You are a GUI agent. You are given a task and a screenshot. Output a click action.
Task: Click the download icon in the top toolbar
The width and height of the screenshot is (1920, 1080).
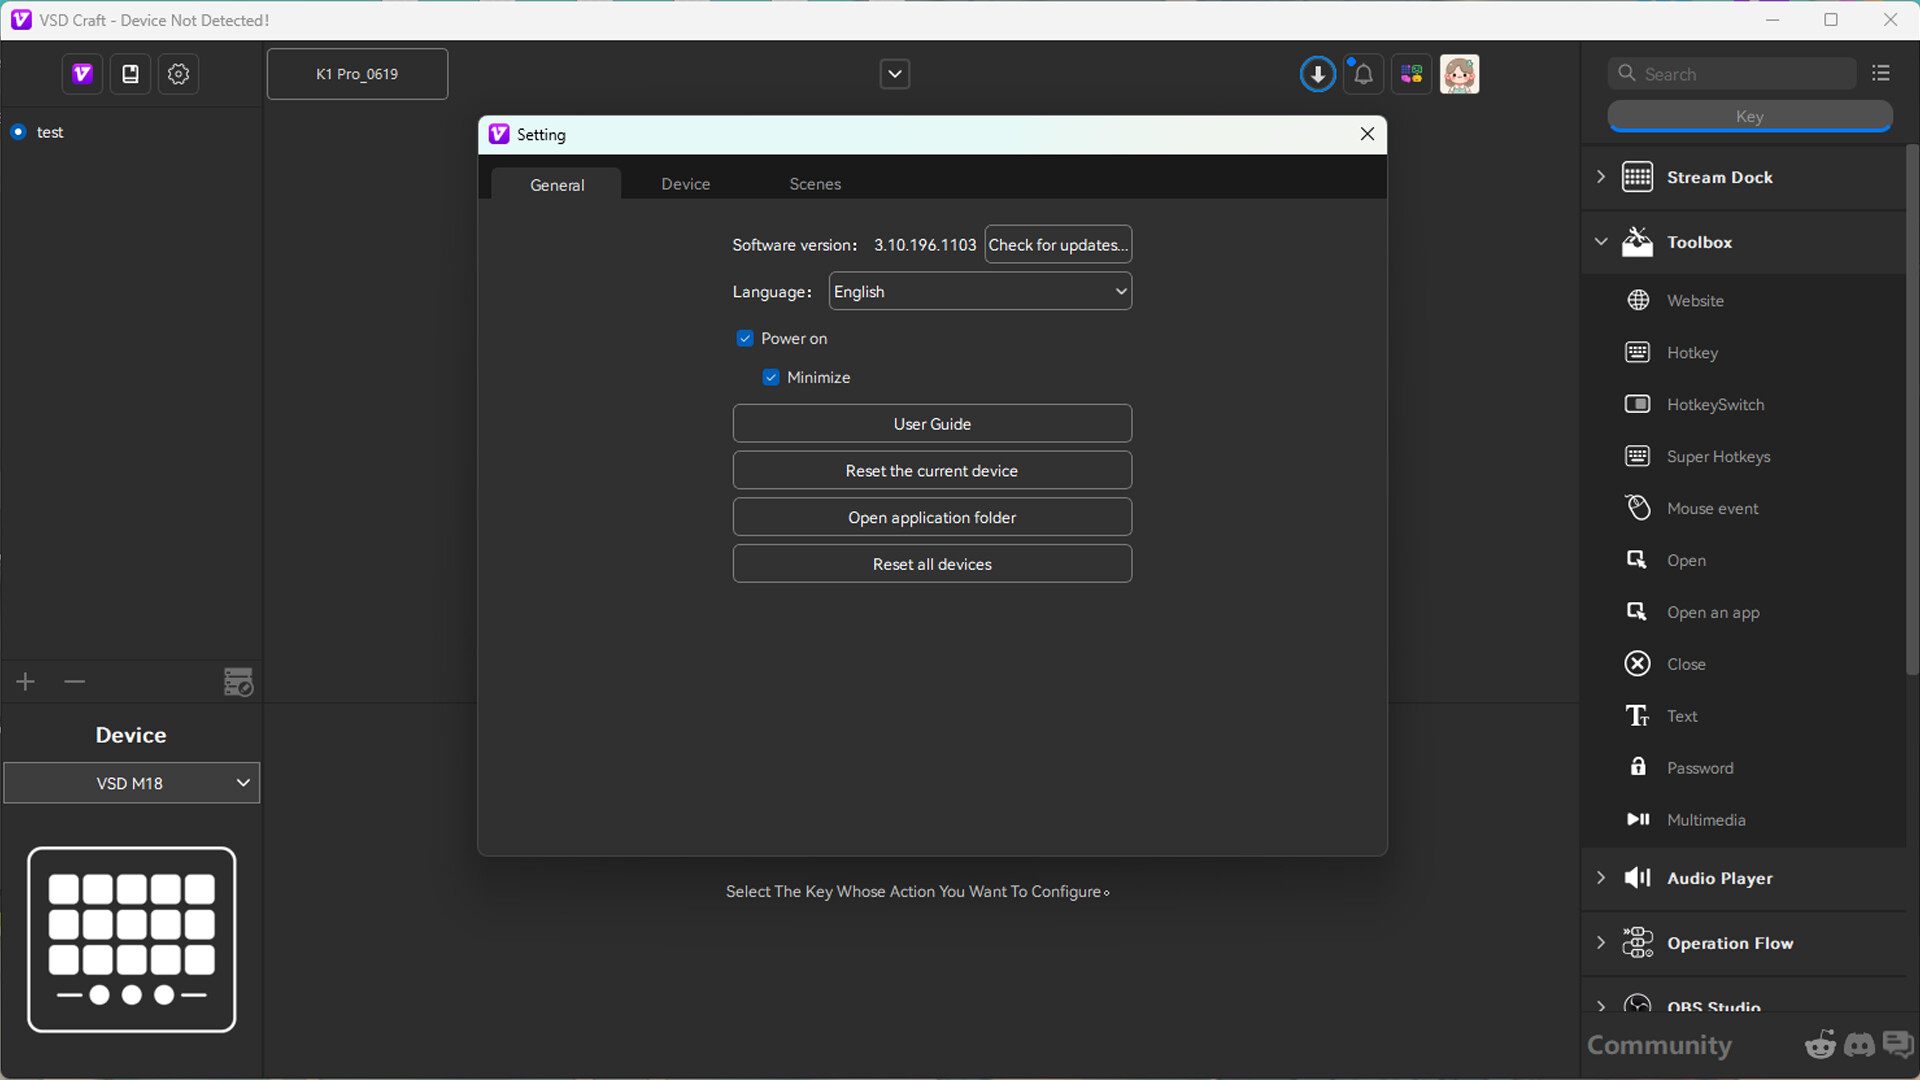pos(1318,73)
